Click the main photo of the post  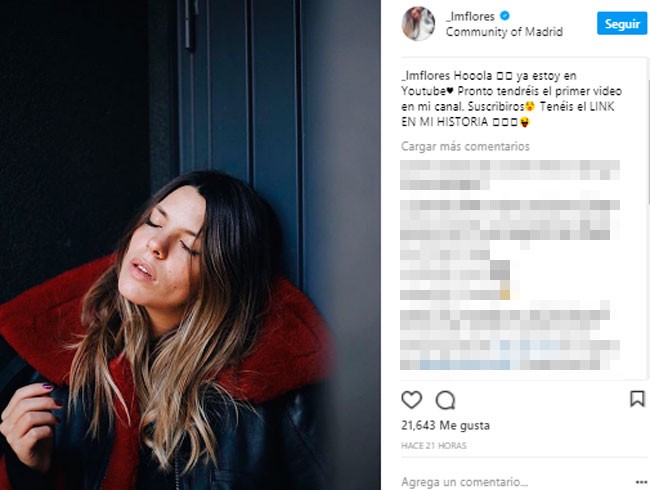point(190,245)
